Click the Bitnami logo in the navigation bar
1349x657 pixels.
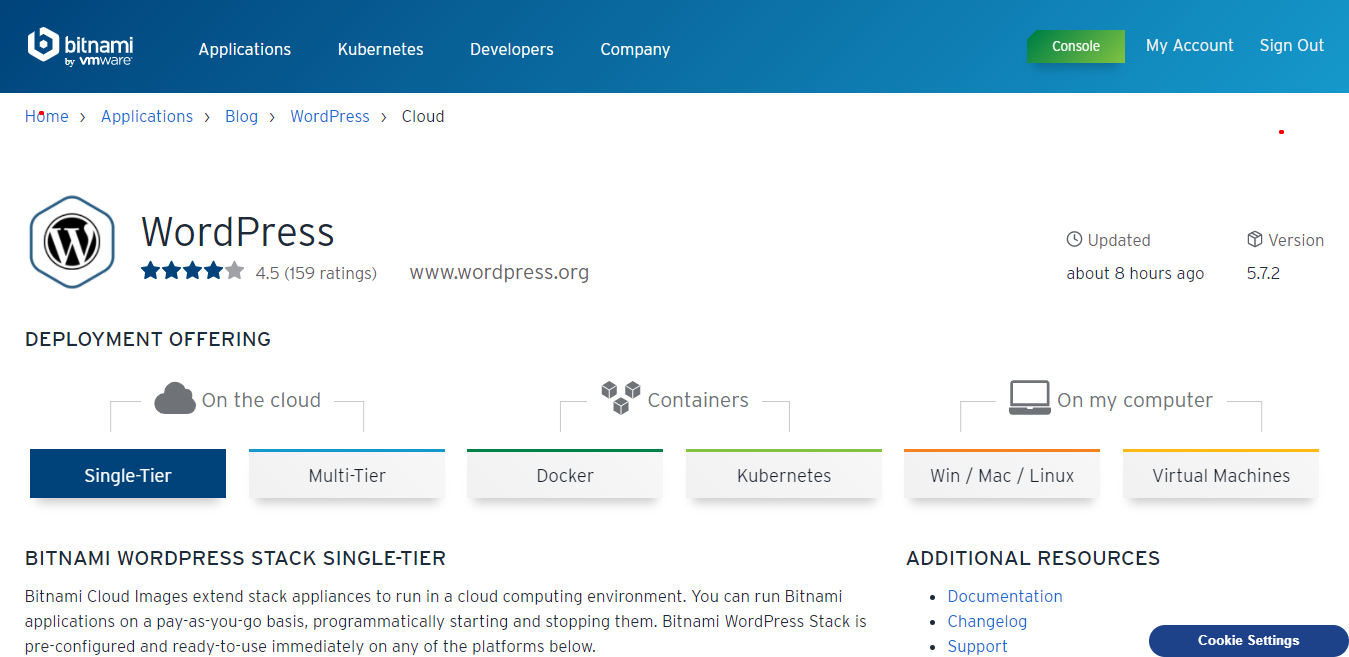[x=80, y=46]
